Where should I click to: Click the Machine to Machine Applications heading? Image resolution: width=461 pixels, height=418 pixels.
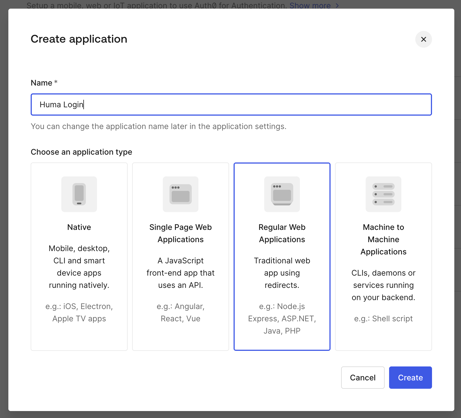pyautogui.click(x=383, y=239)
